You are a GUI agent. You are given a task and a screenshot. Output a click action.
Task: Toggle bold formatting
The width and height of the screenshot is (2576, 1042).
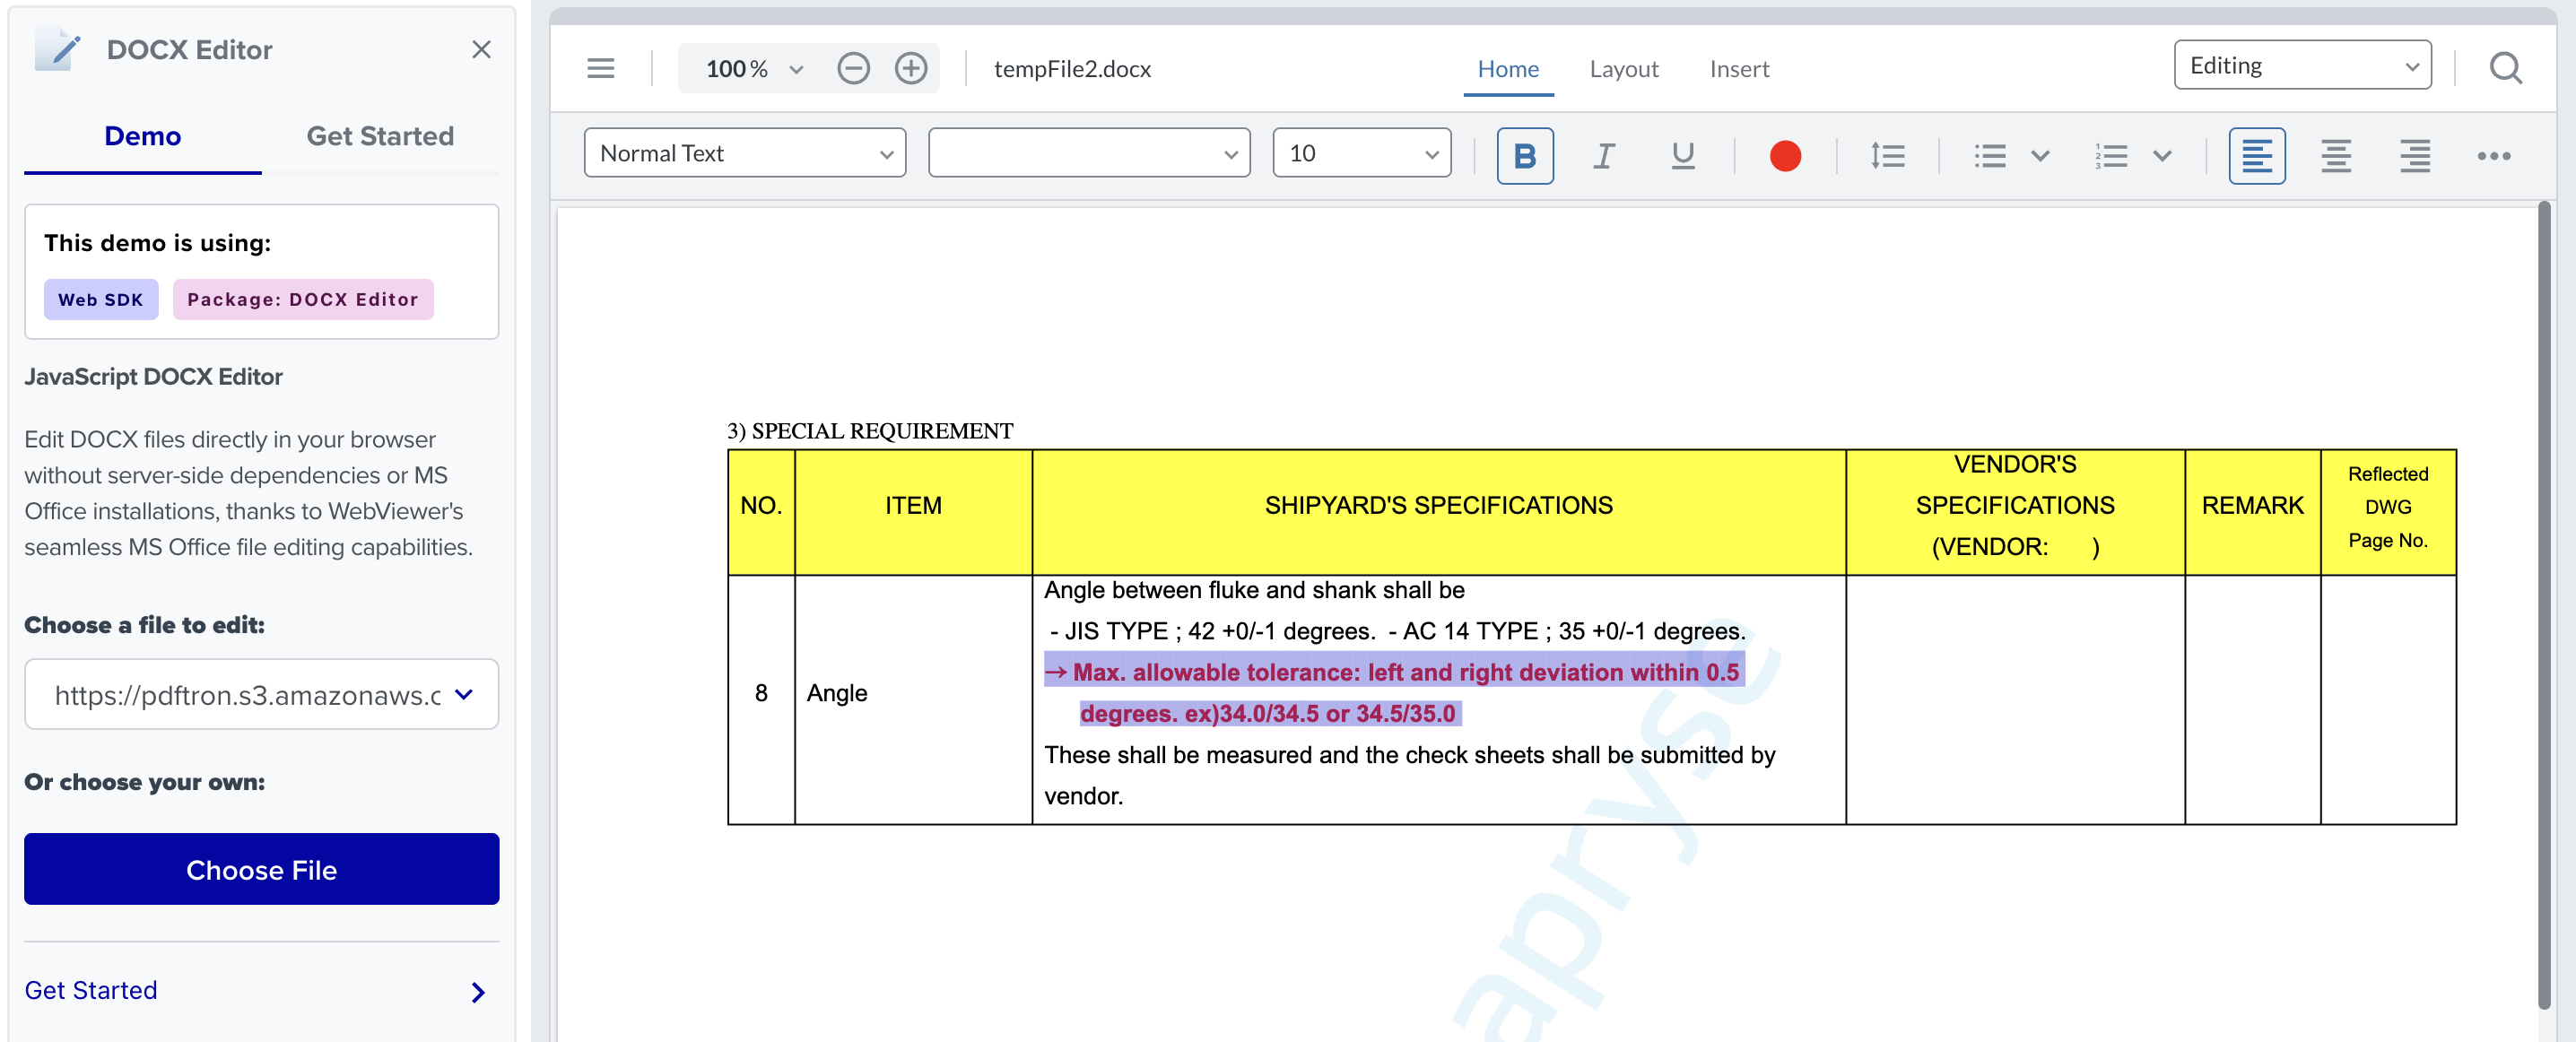tap(1524, 155)
